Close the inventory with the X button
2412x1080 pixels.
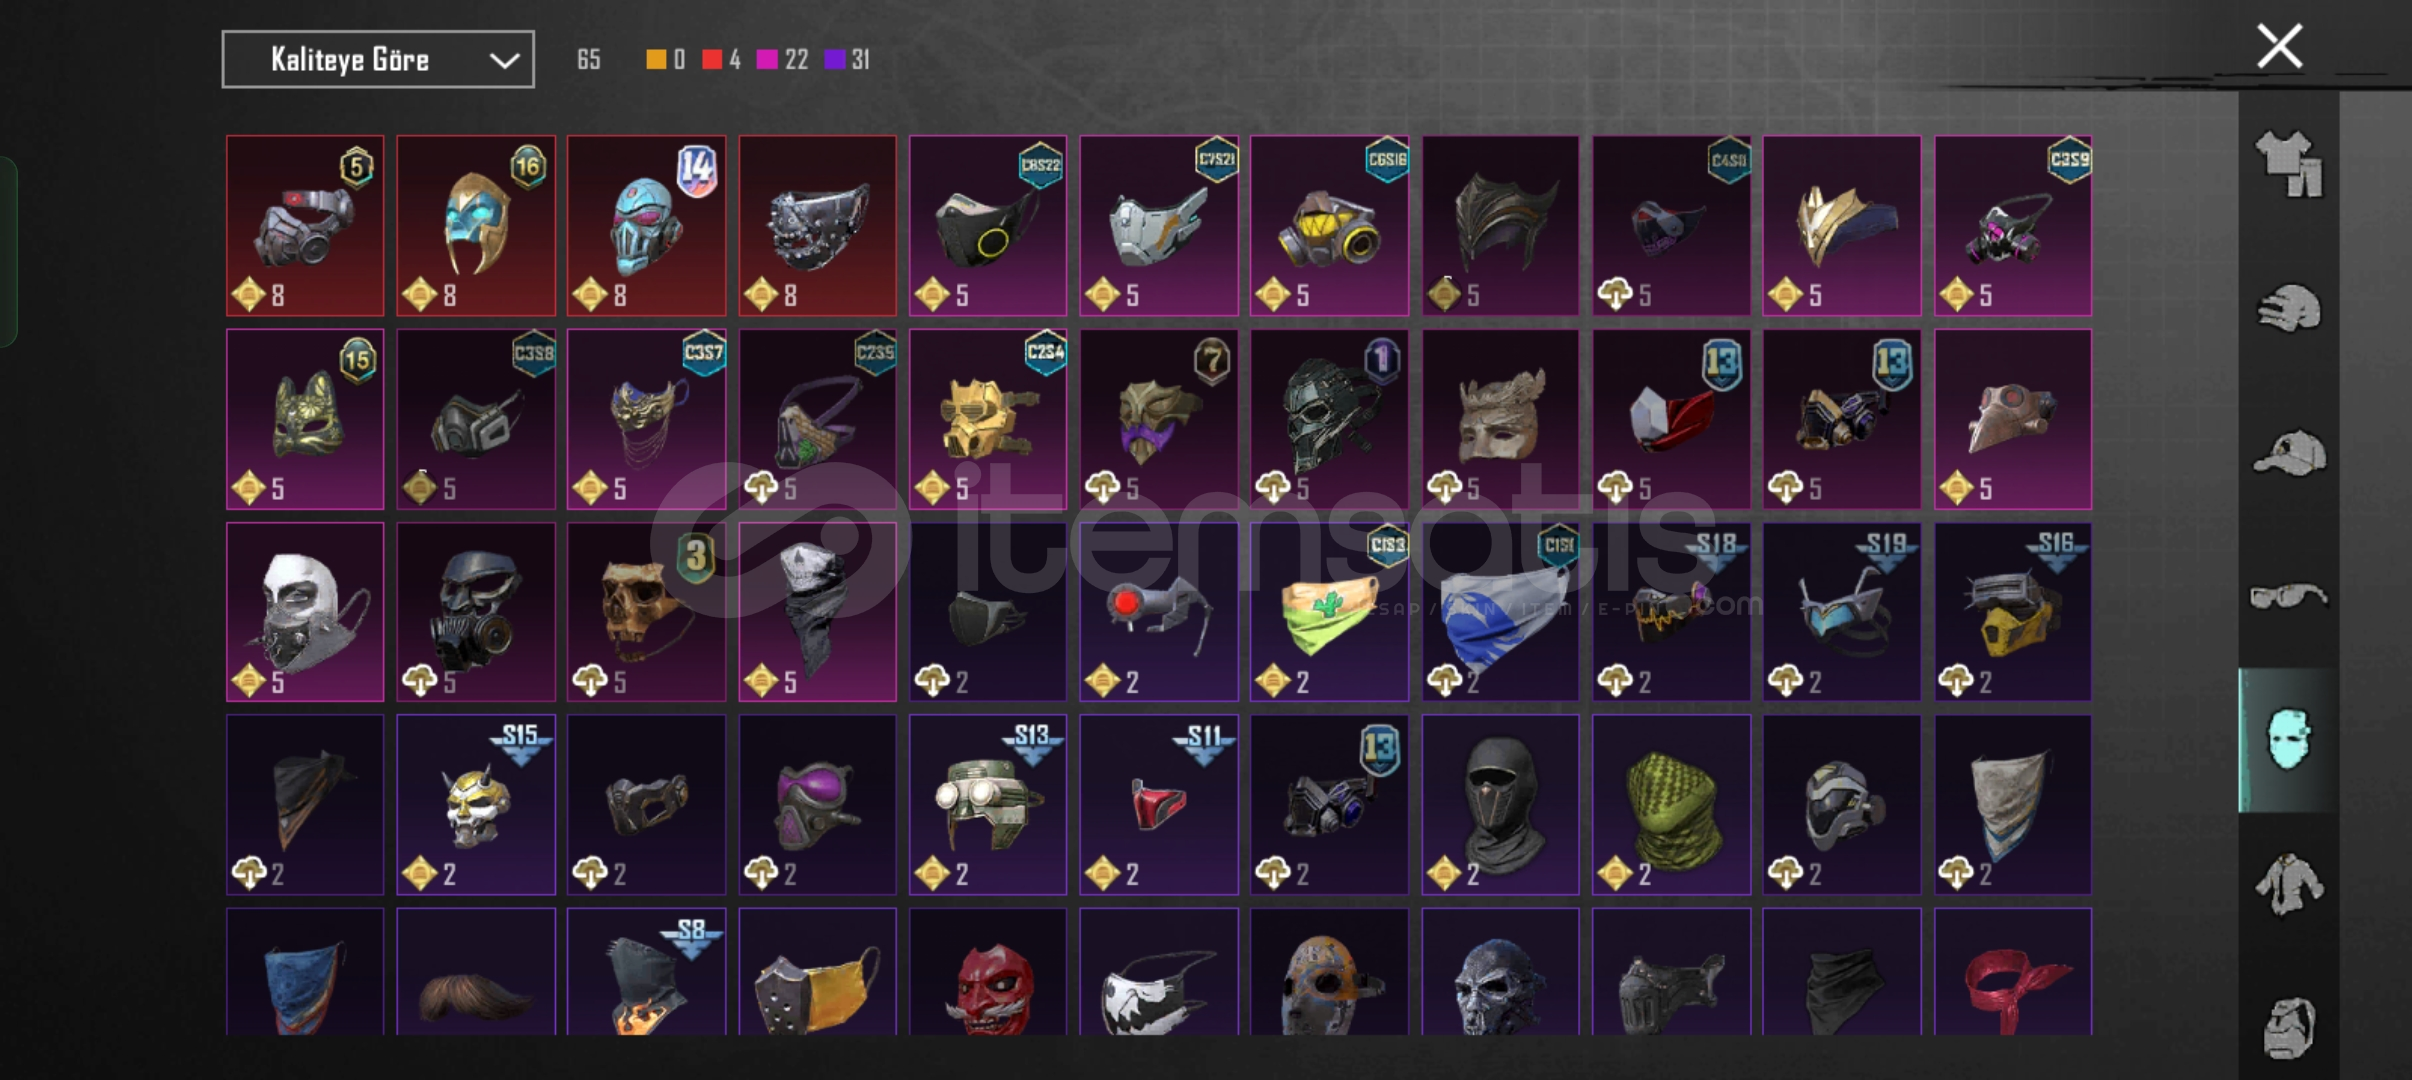(x=2279, y=46)
